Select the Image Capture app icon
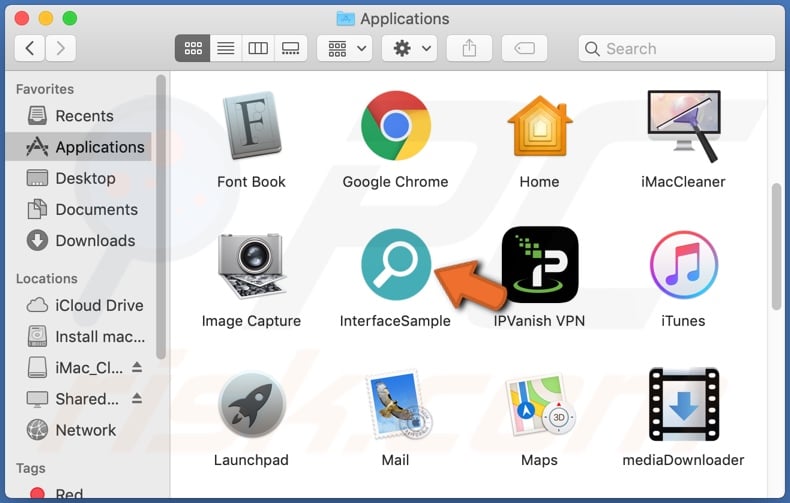 [252, 266]
